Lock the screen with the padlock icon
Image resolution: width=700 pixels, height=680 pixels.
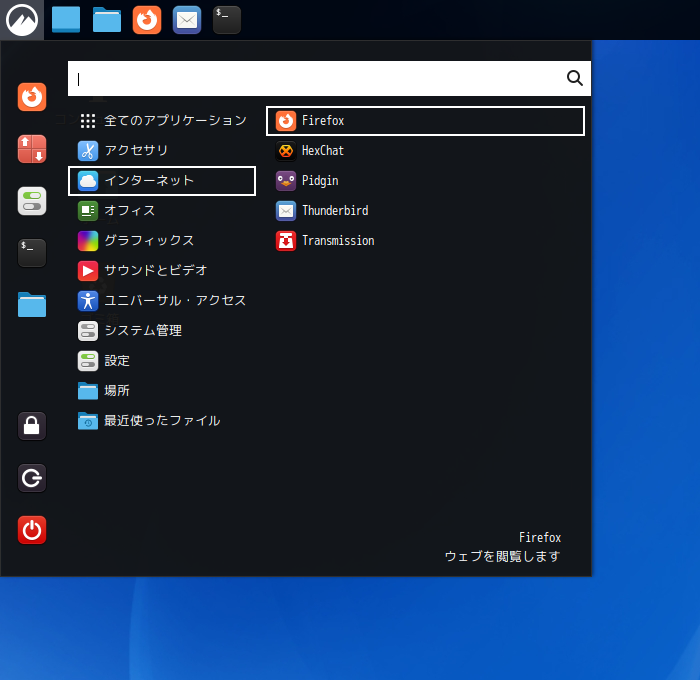tap(32, 426)
